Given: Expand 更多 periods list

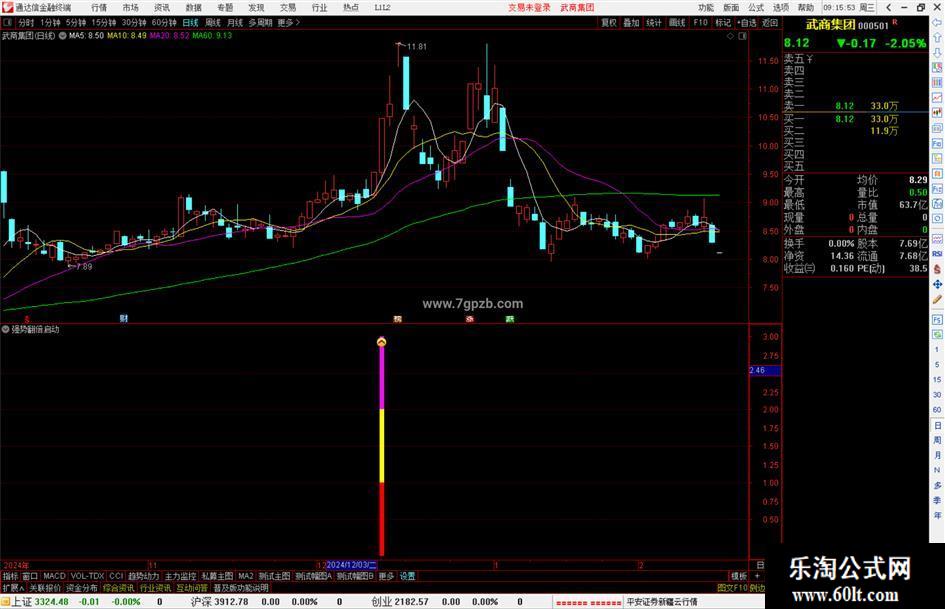Looking at the screenshot, I should tap(288, 22).
